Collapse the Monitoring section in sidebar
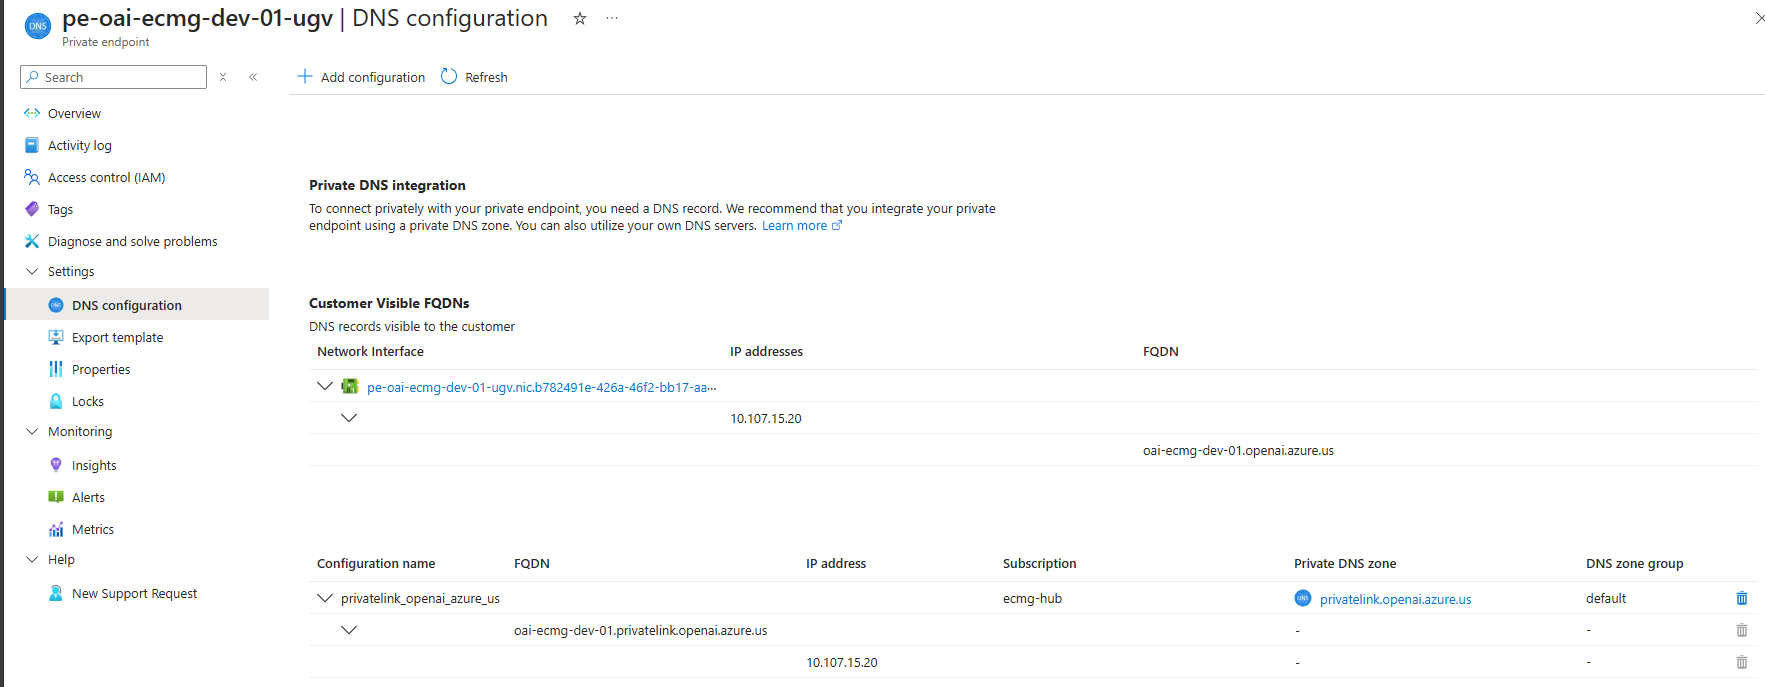 tap(32, 431)
